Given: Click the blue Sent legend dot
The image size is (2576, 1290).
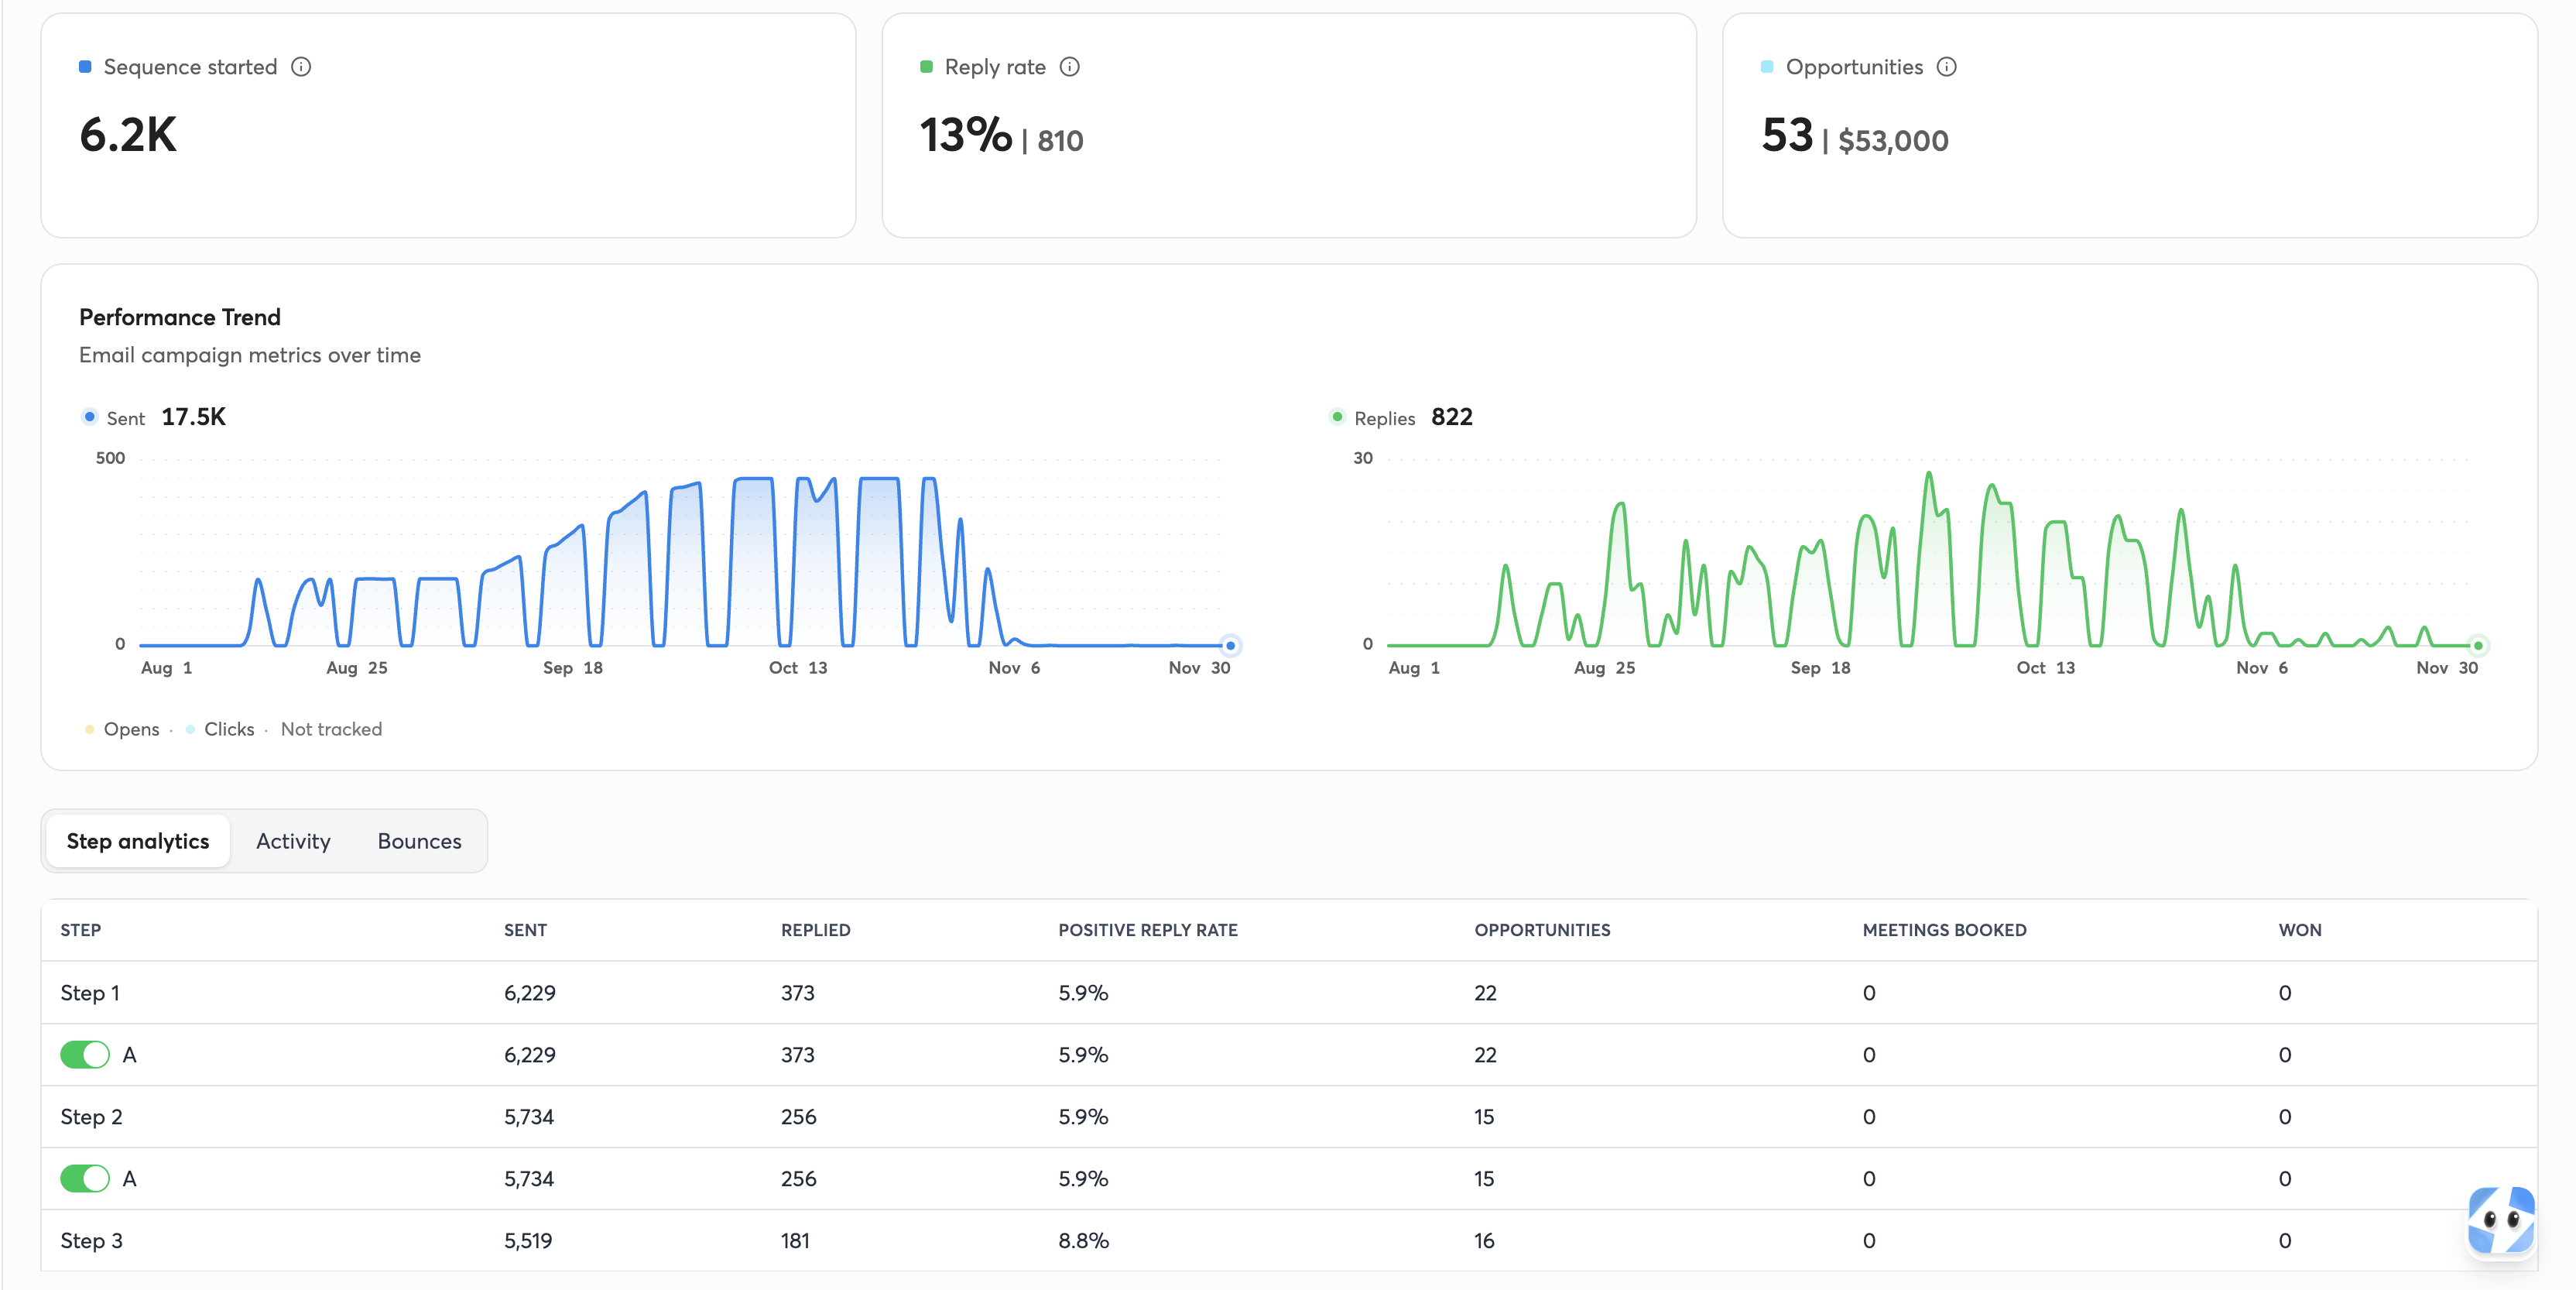Looking at the screenshot, I should (89, 417).
